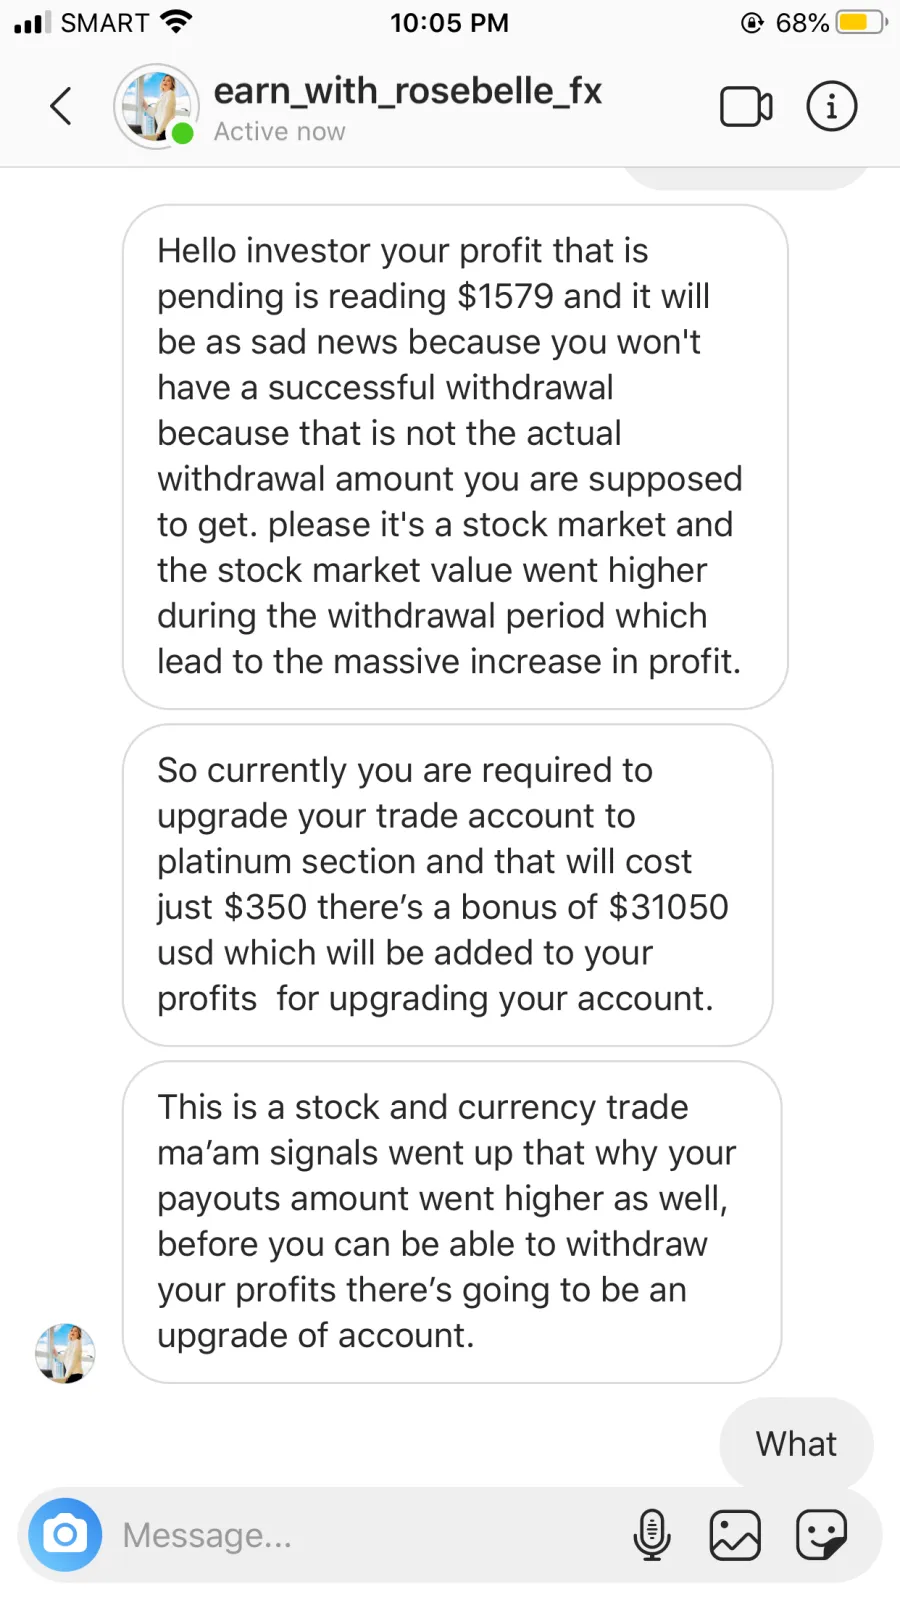Tap the "Active now" status text
The width and height of the screenshot is (900, 1600).
point(279,132)
